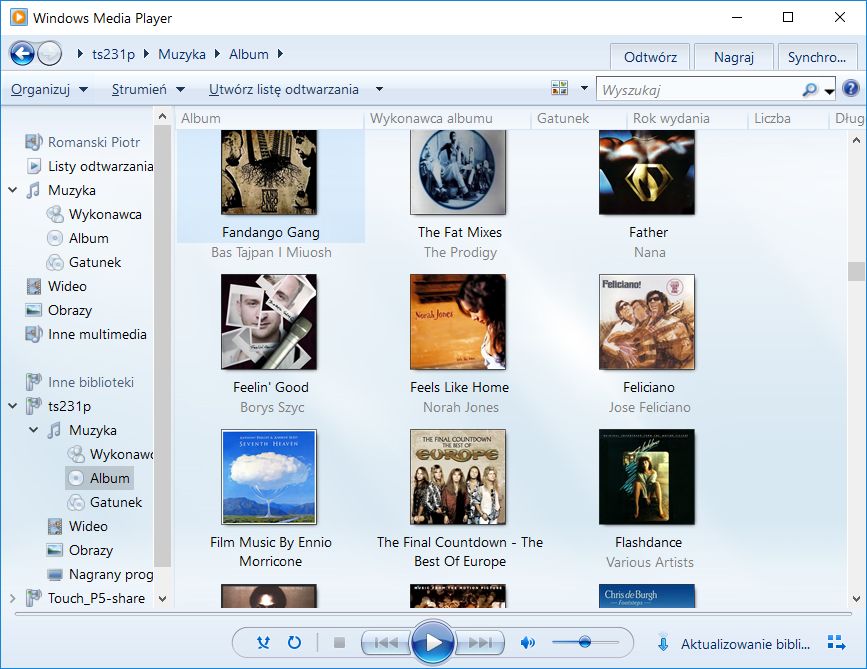Start playback with the Play button
Viewport: 867px width, 669px height.
tap(433, 642)
